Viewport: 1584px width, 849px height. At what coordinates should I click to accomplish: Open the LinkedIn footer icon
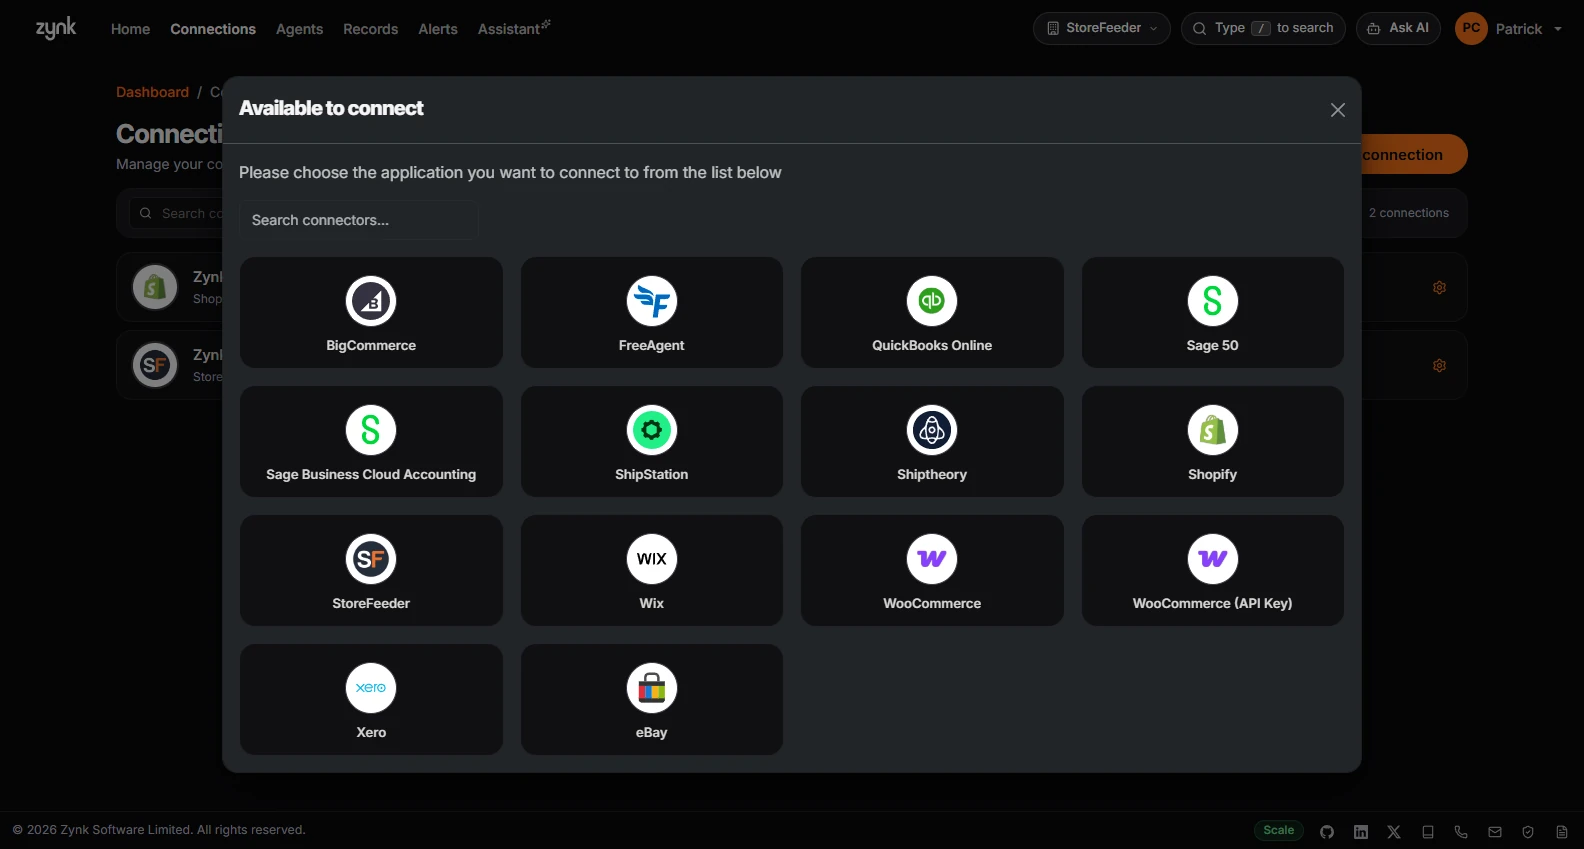click(1361, 832)
